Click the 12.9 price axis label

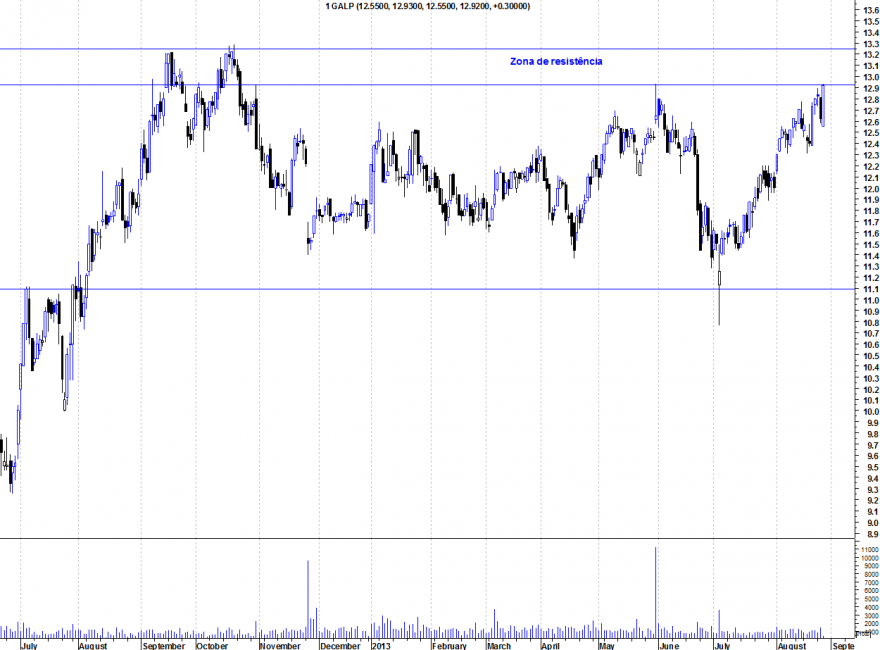(871, 89)
